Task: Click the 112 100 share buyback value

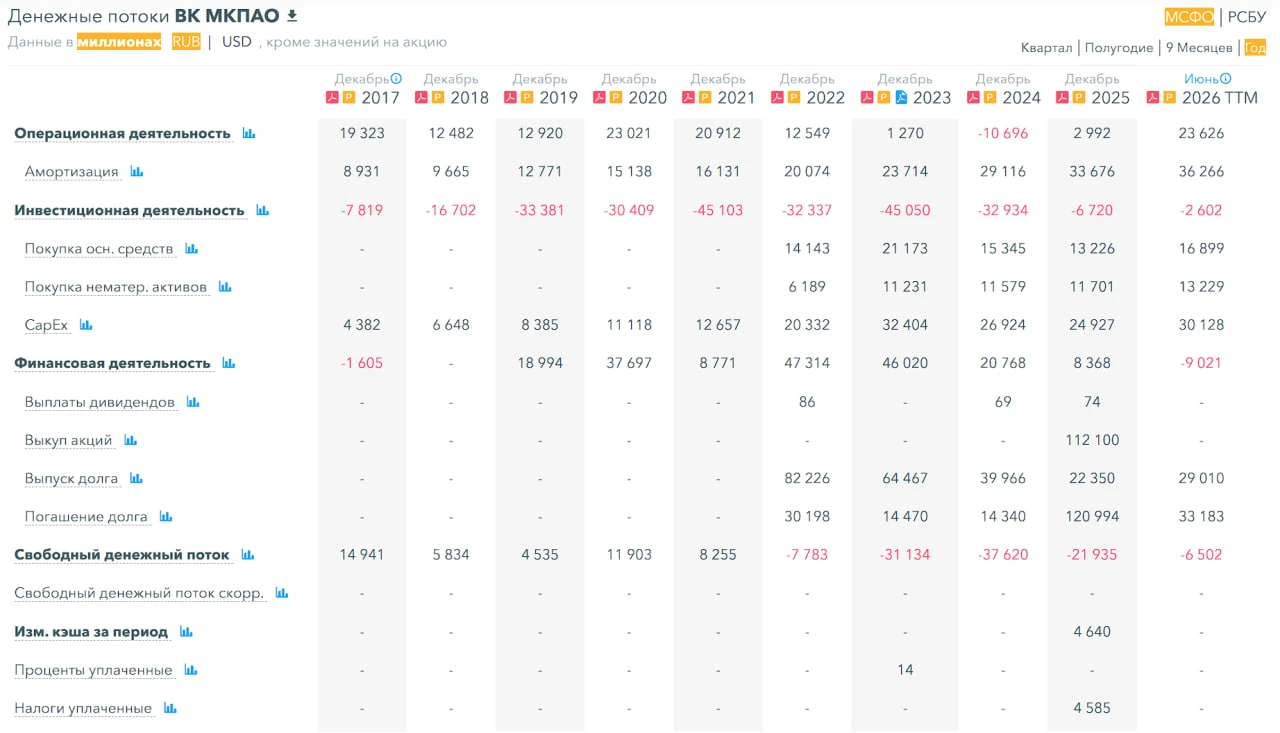Action: [1092, 440]
